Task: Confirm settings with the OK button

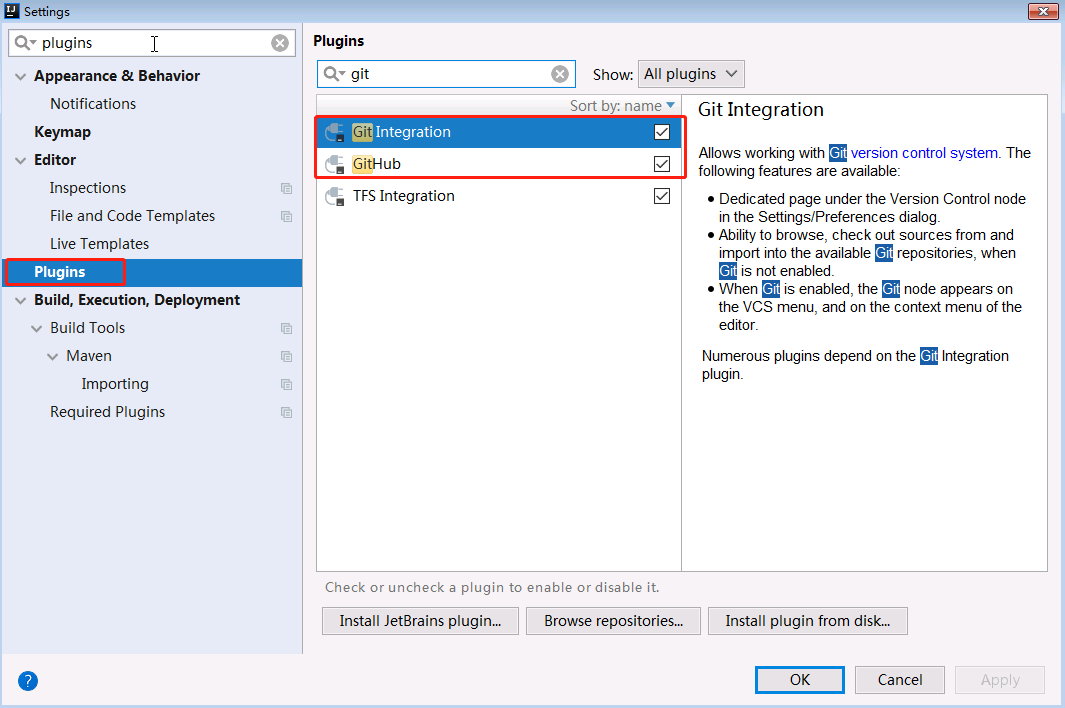Action: point(799,680)
